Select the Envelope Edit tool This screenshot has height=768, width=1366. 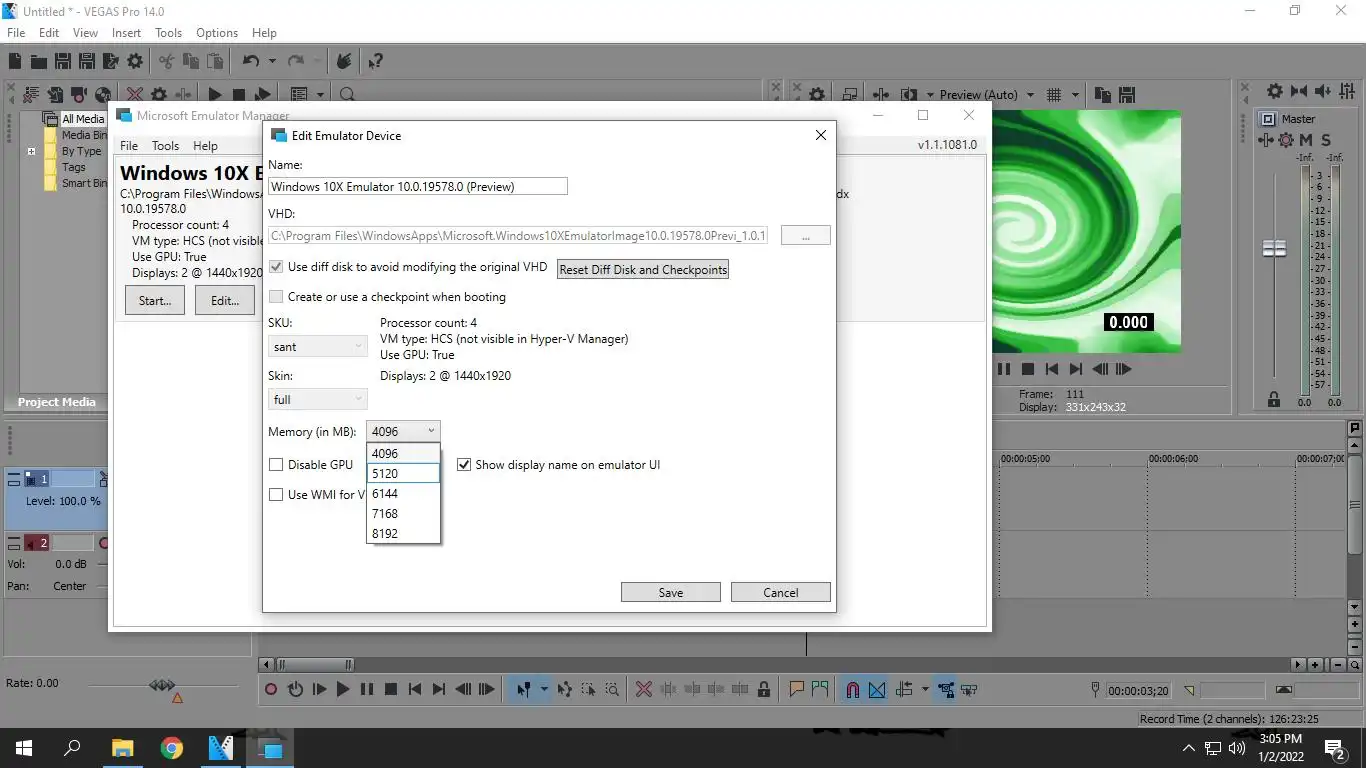[x=565, y=689]
